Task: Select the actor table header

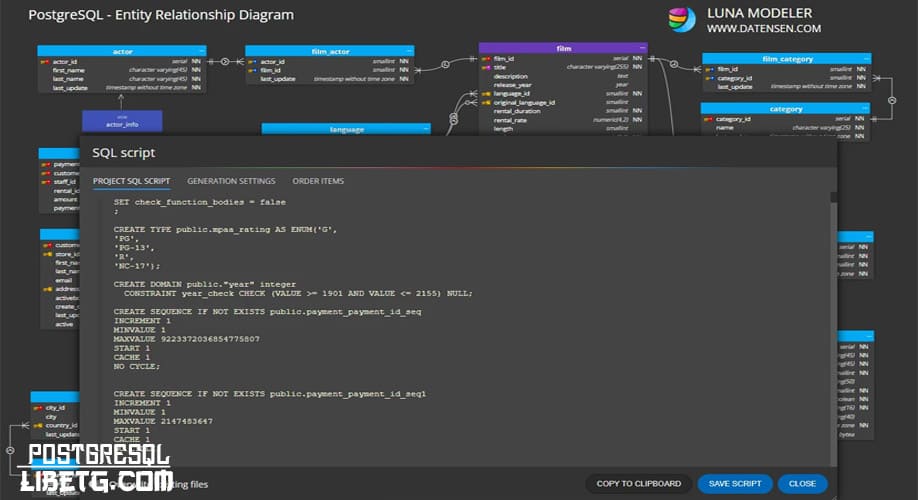Action: tap(122, 52)
